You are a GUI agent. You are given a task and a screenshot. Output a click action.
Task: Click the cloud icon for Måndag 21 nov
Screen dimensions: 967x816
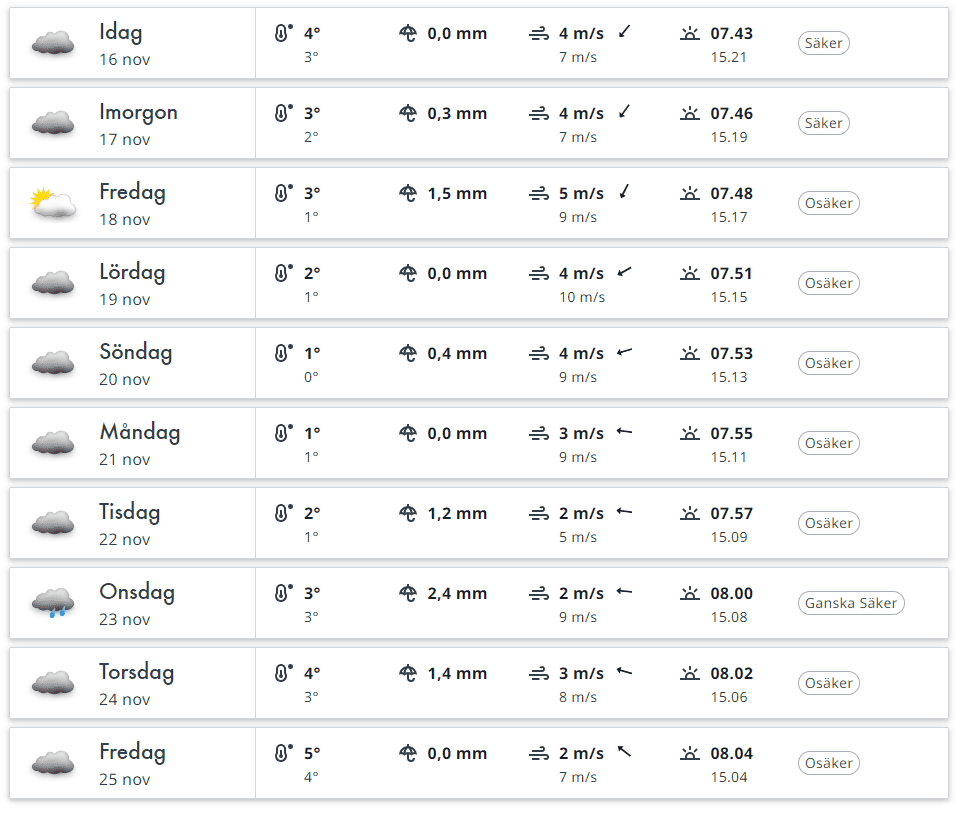click(x=53, y=443)
